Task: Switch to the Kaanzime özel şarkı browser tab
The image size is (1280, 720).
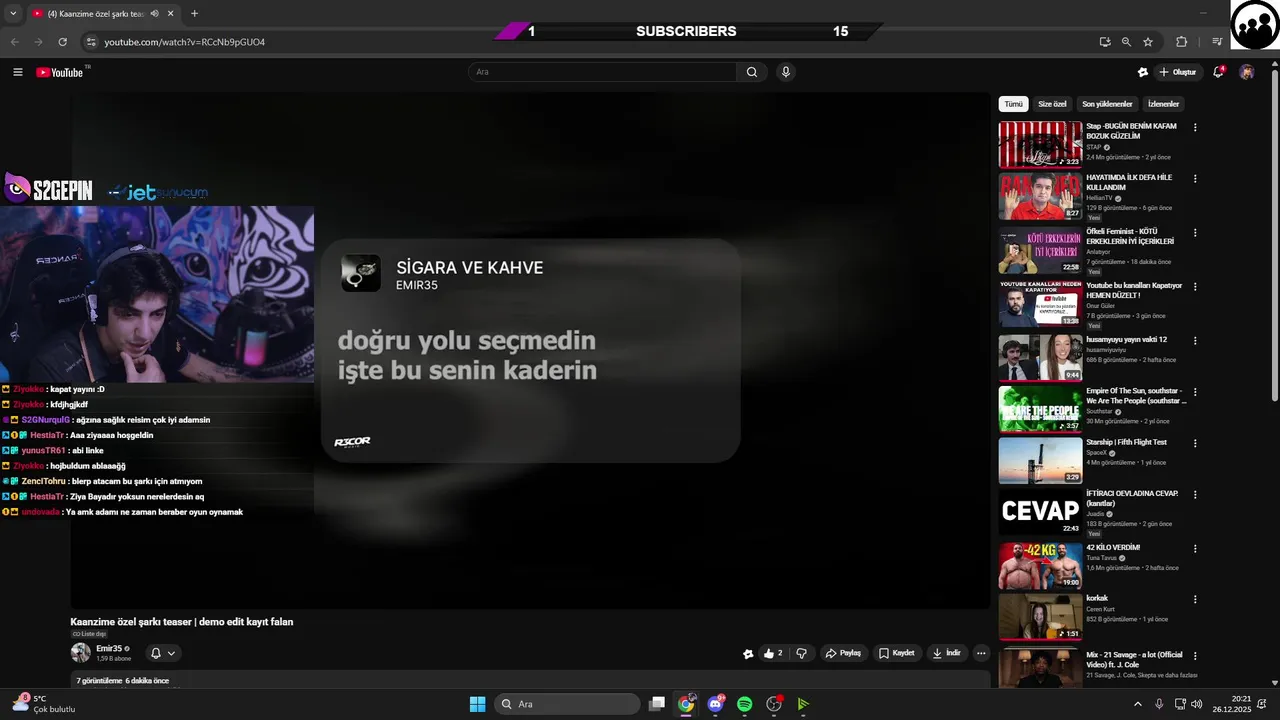Action: pyautogui.click(x=95, y=14)
